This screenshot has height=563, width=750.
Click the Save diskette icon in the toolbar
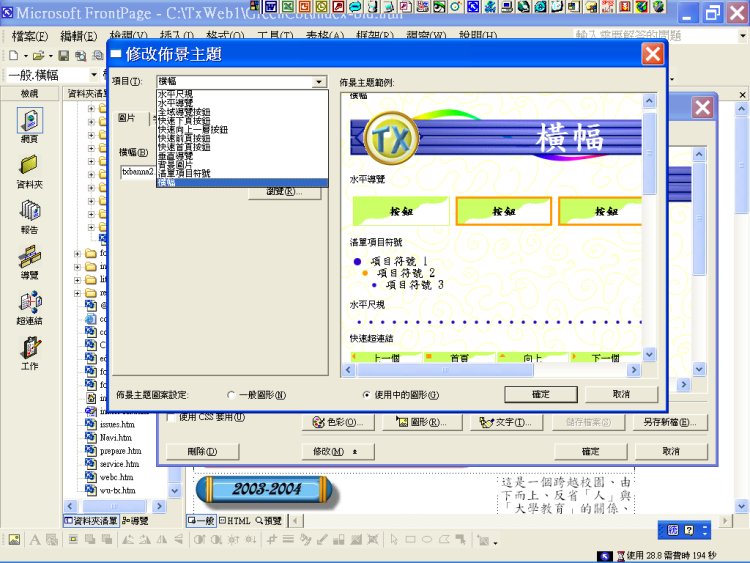pos(64,55)
